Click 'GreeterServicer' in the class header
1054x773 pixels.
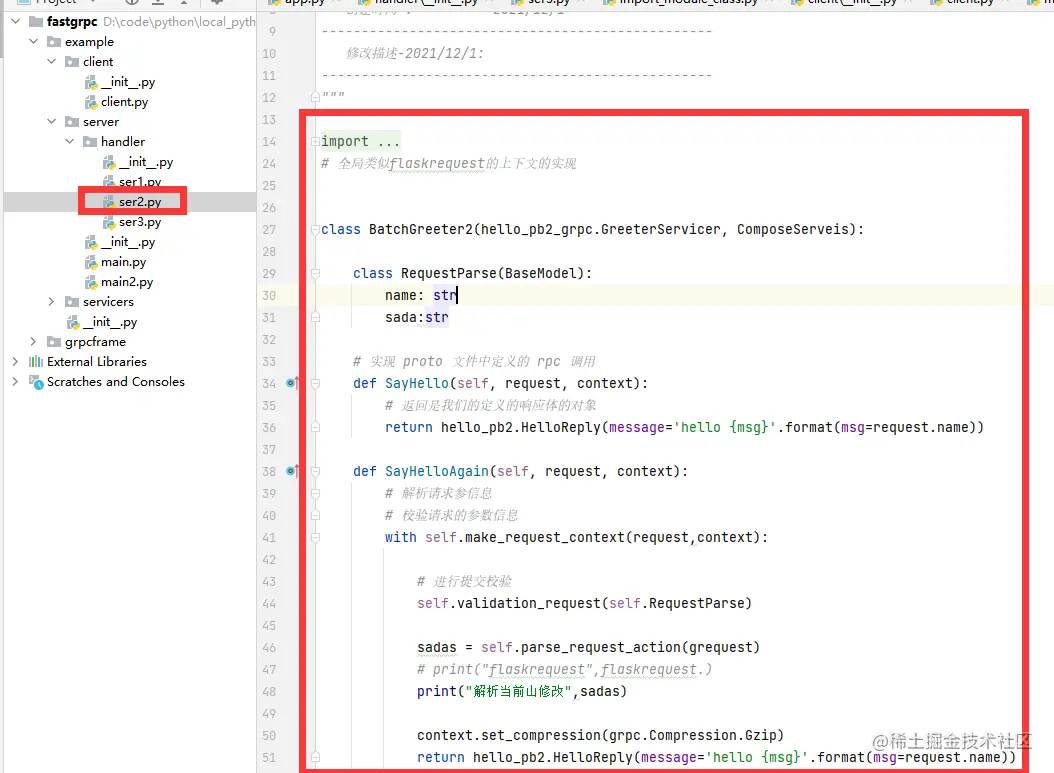click(661, 229)
